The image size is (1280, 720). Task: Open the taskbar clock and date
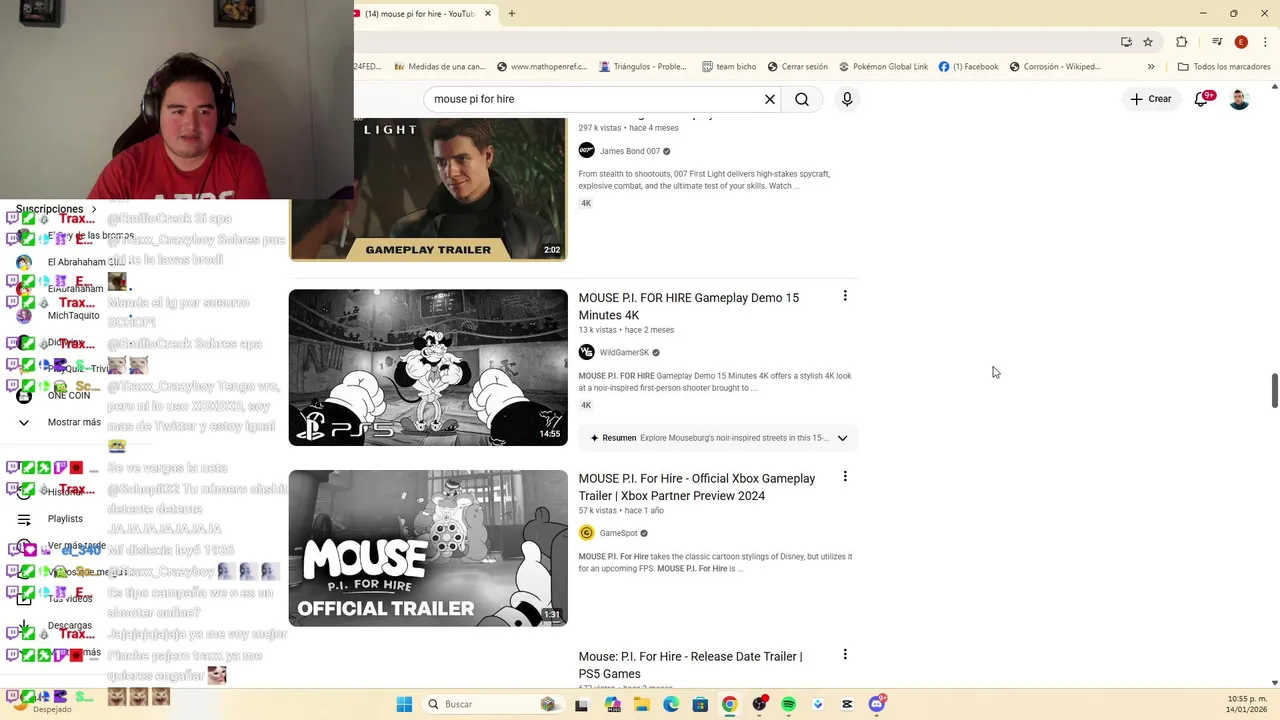coord(1247,704)
